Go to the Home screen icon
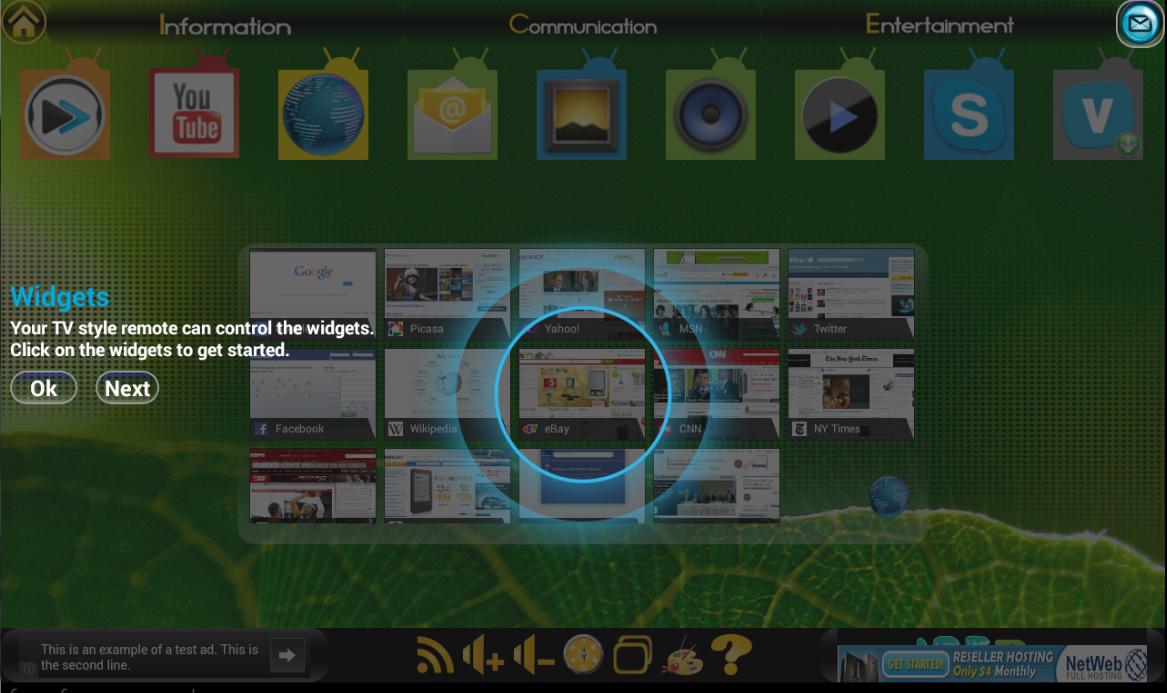The image size is (1167, 693). click(x=23, y=22)
